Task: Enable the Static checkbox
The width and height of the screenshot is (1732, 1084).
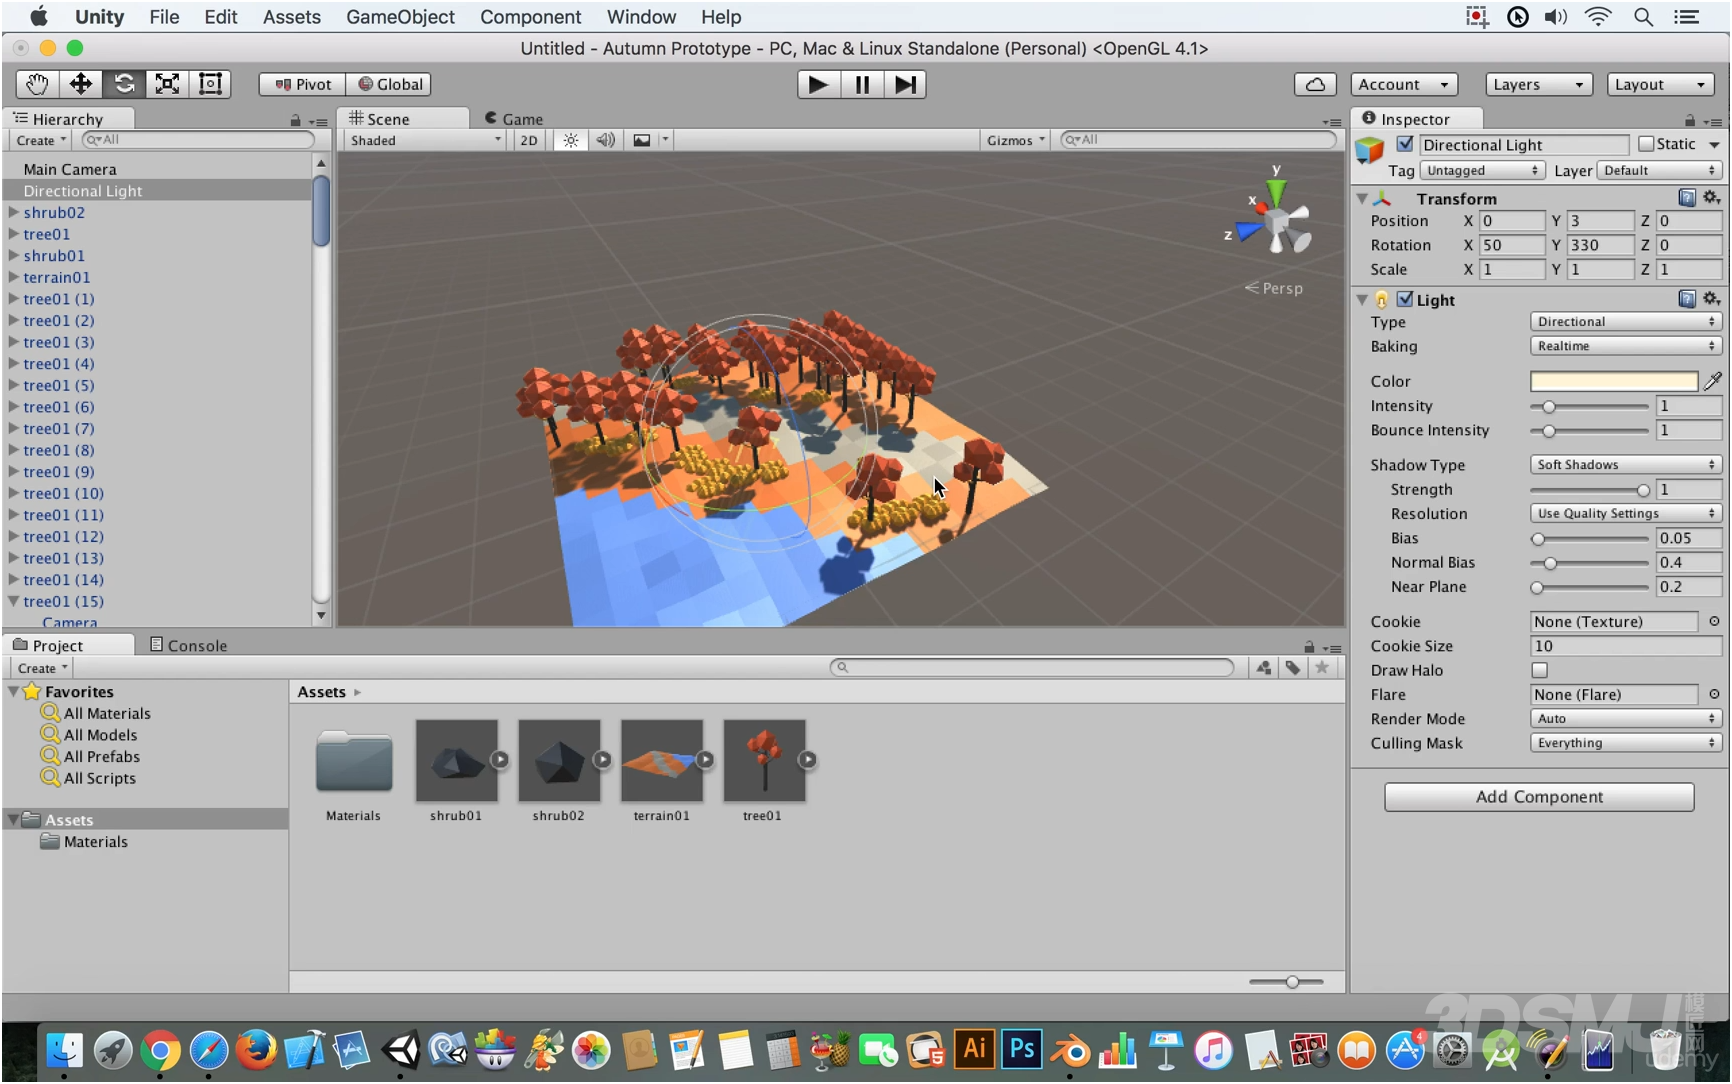Action: 1646,144
